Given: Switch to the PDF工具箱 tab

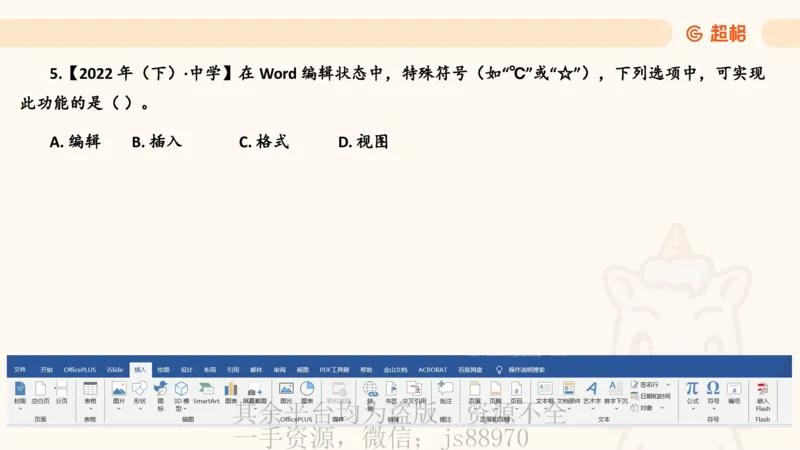Looking at the screenshot, I should tap(334, 369).
